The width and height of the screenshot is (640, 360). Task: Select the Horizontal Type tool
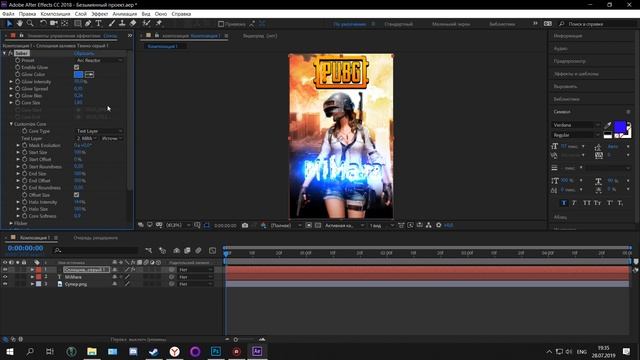point(98,24)
